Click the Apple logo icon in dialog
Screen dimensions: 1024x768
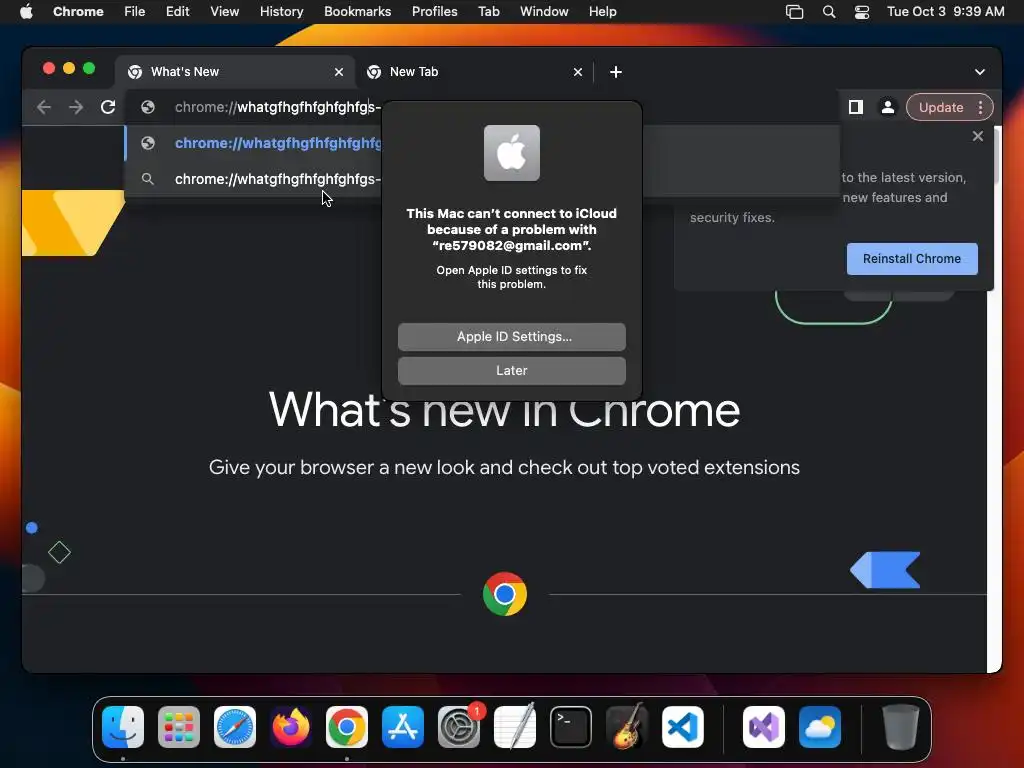tap(511, 153)
